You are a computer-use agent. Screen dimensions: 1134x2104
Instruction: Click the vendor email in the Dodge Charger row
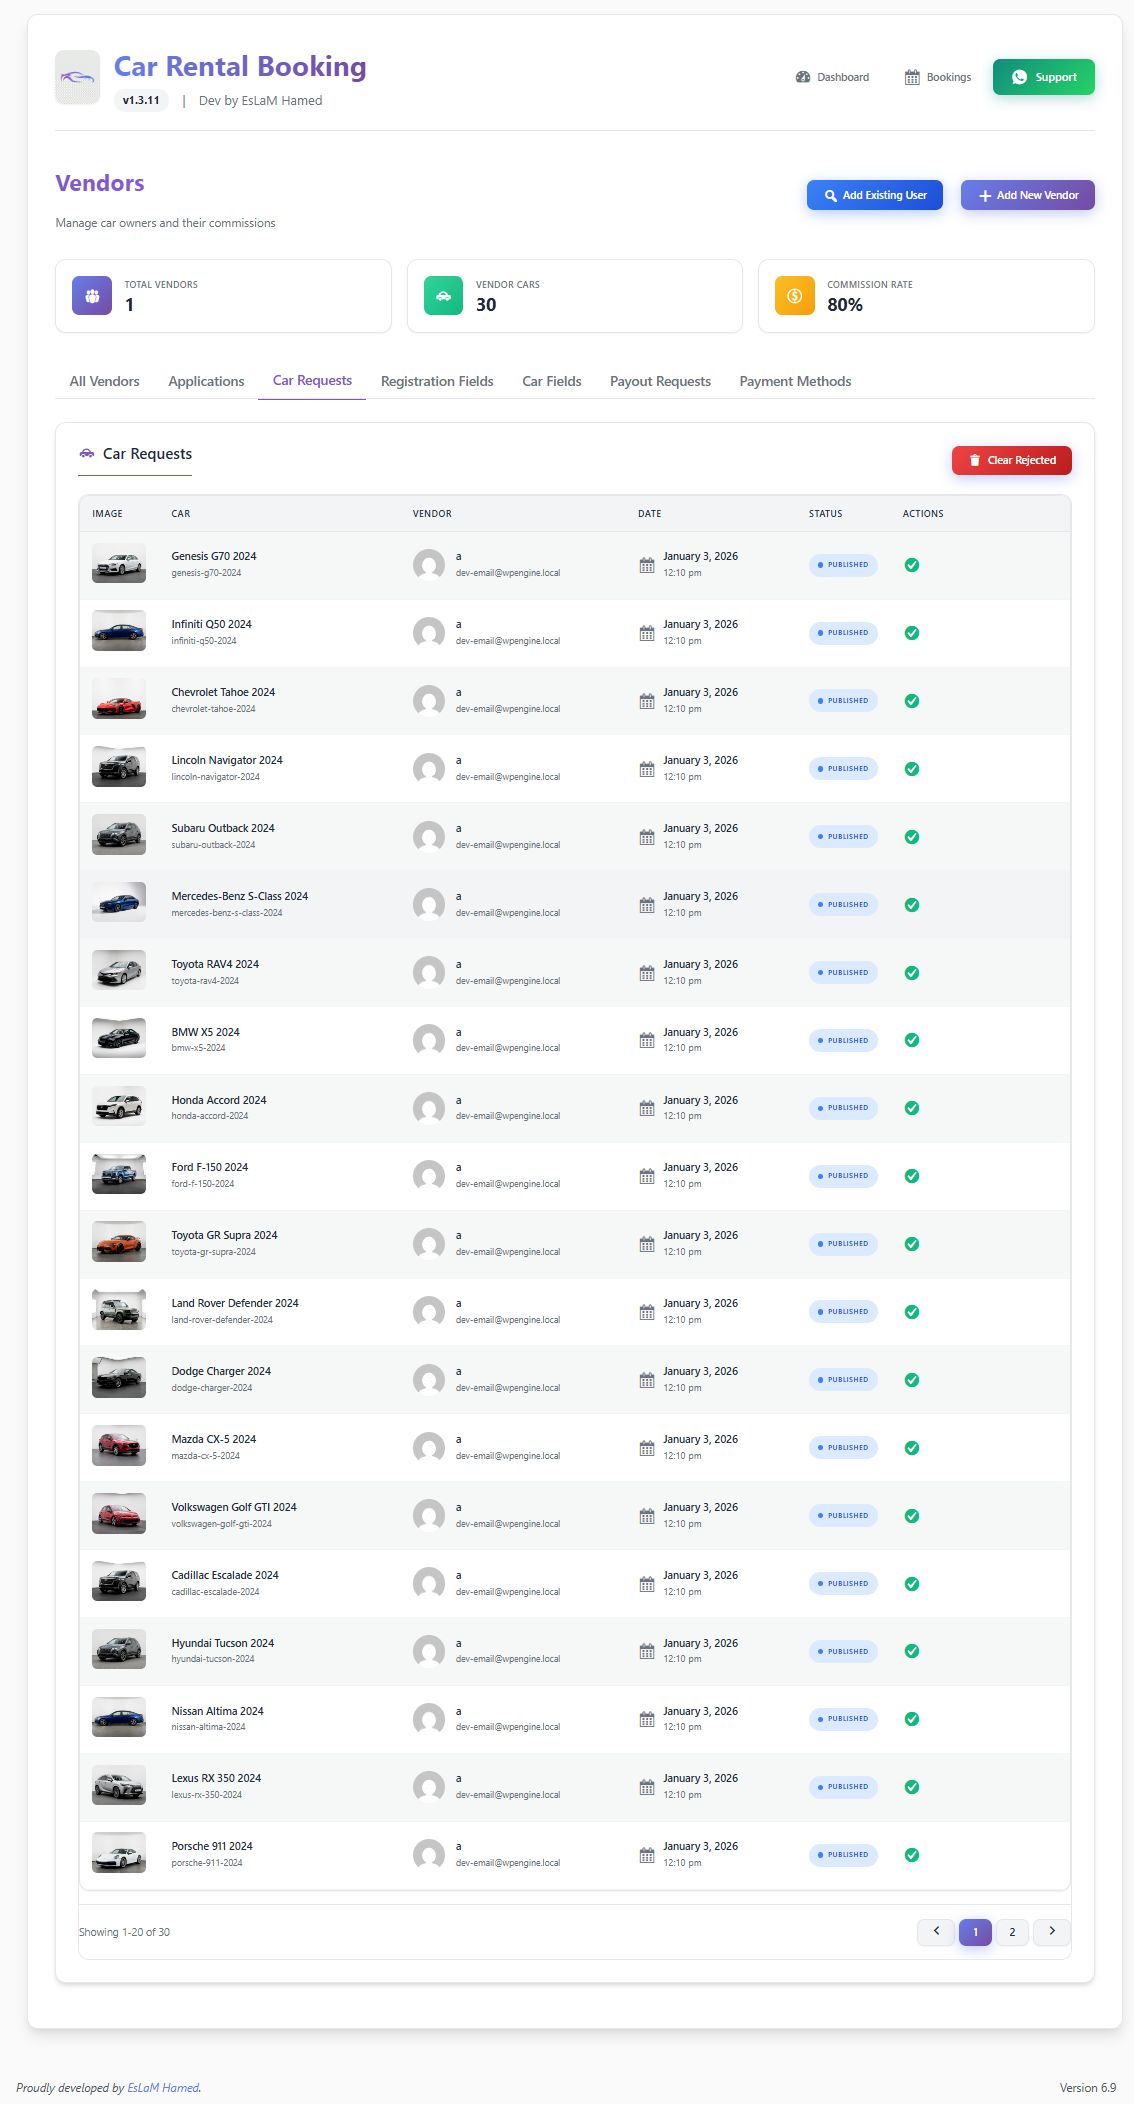[x=508, y=1388]
